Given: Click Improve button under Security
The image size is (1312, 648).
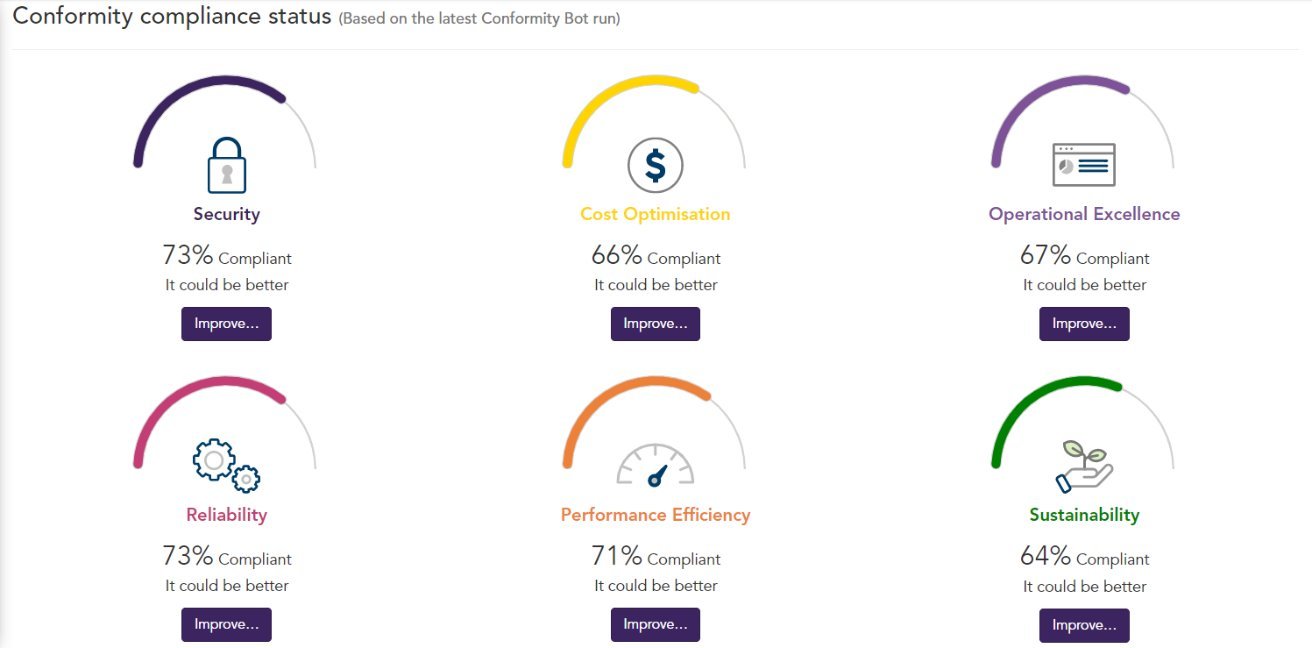Looking at the screenshot, I should coord(226,323).
